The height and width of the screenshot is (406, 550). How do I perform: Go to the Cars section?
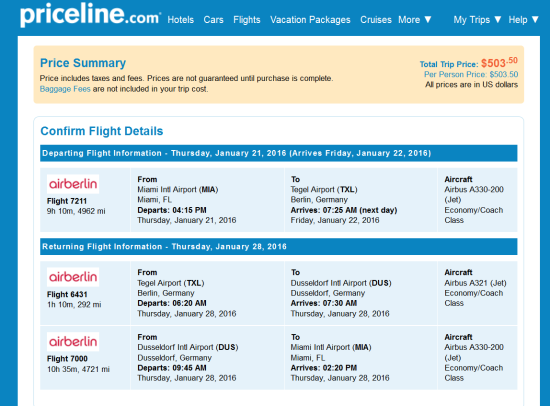[213, 20]
